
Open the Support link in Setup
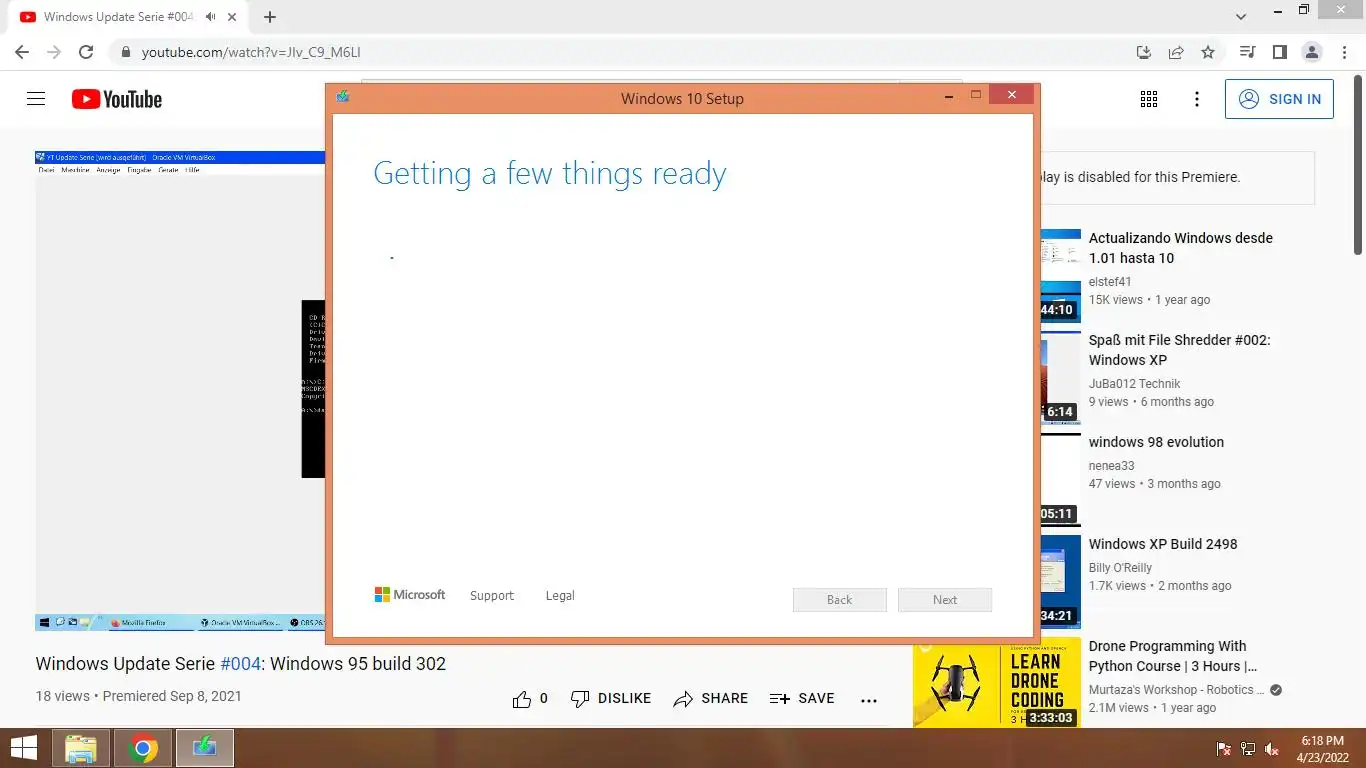[492, 595]
